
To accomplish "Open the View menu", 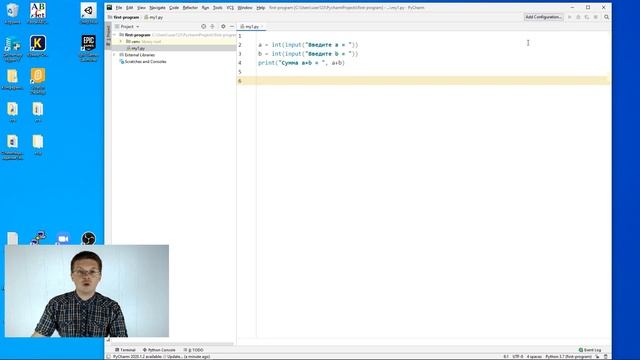I will tap(141, 8).
